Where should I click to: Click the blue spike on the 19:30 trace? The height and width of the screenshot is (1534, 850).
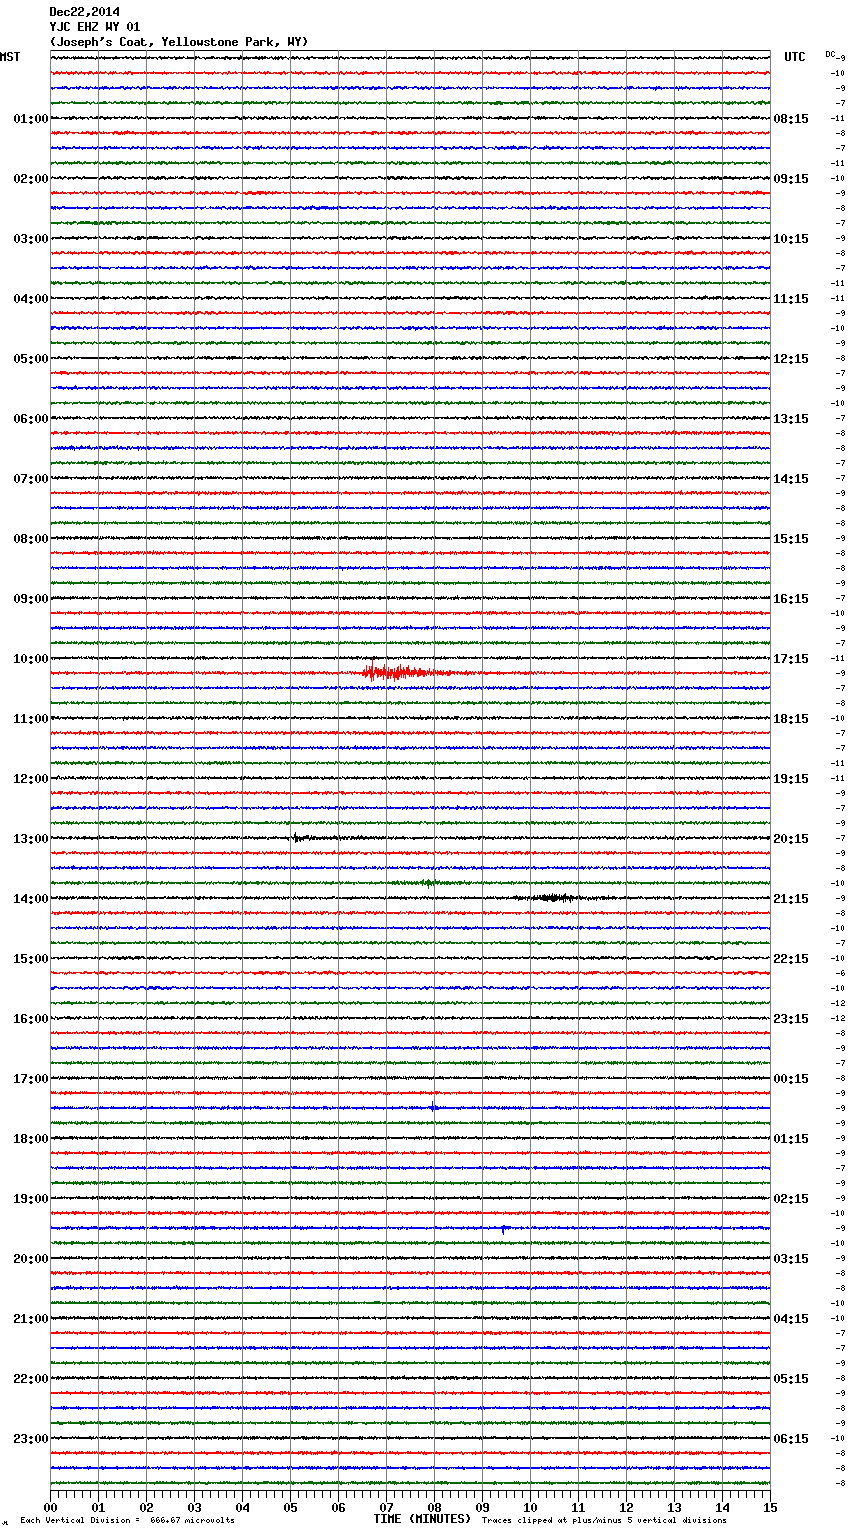(x=504, y=1228)
